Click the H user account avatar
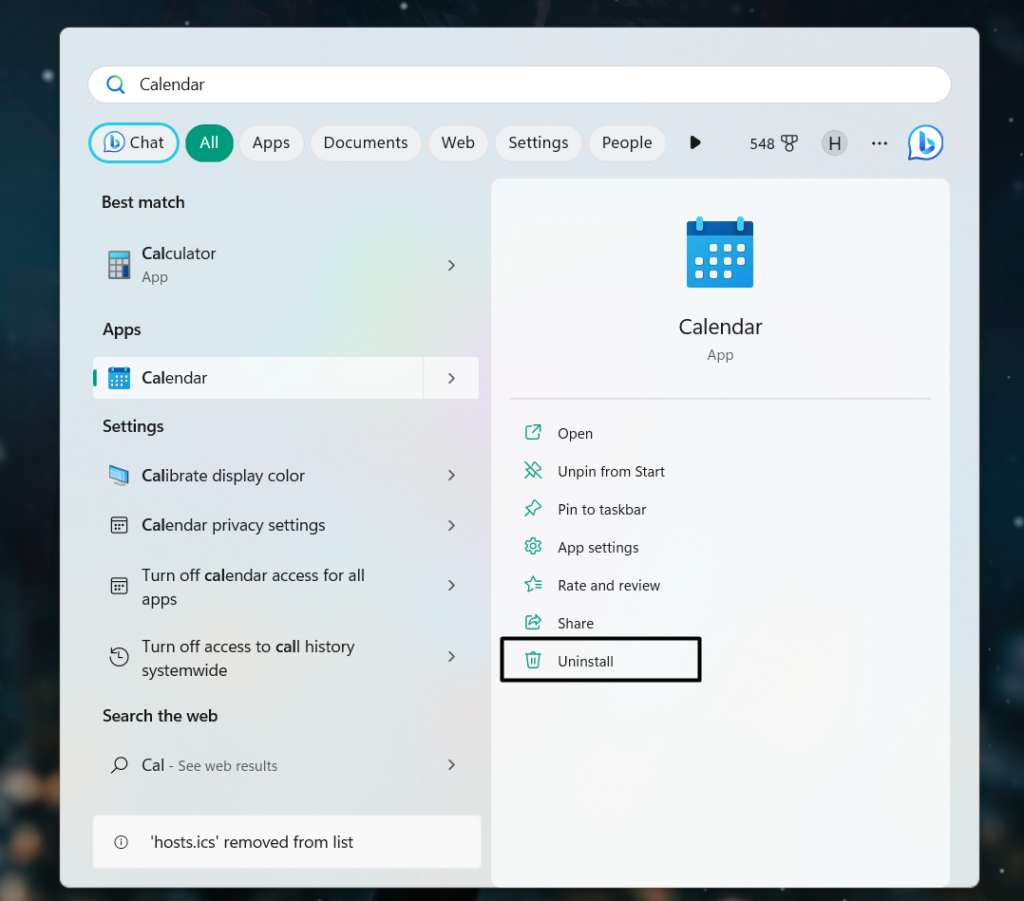This screenshot has width=1024, height=901. coord(833,143)
